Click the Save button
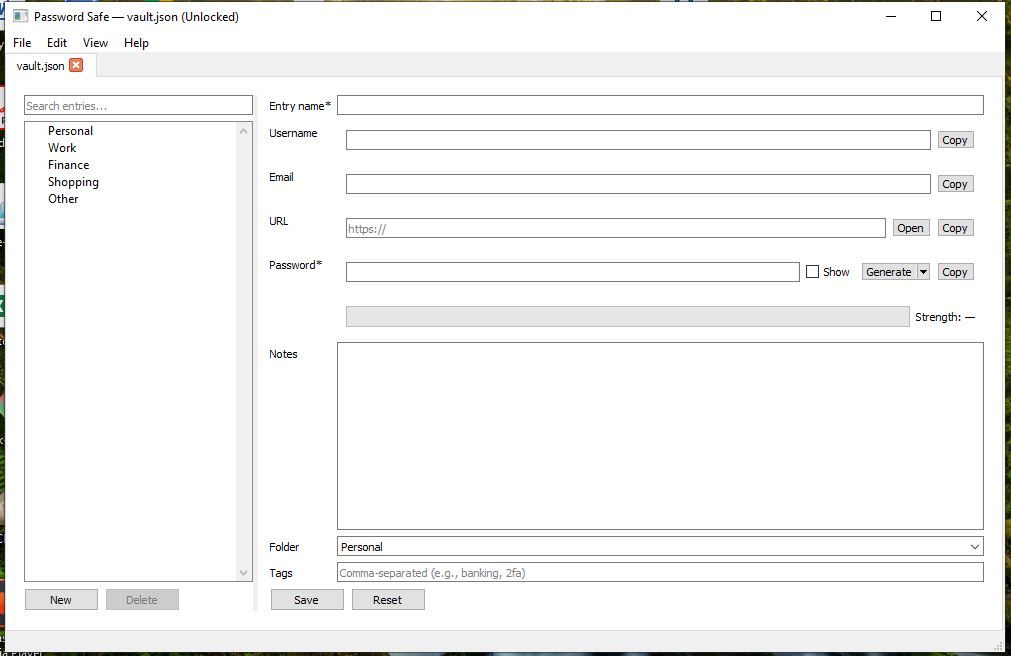Screen dimensions: 1011x656 [x=306, y=599]
